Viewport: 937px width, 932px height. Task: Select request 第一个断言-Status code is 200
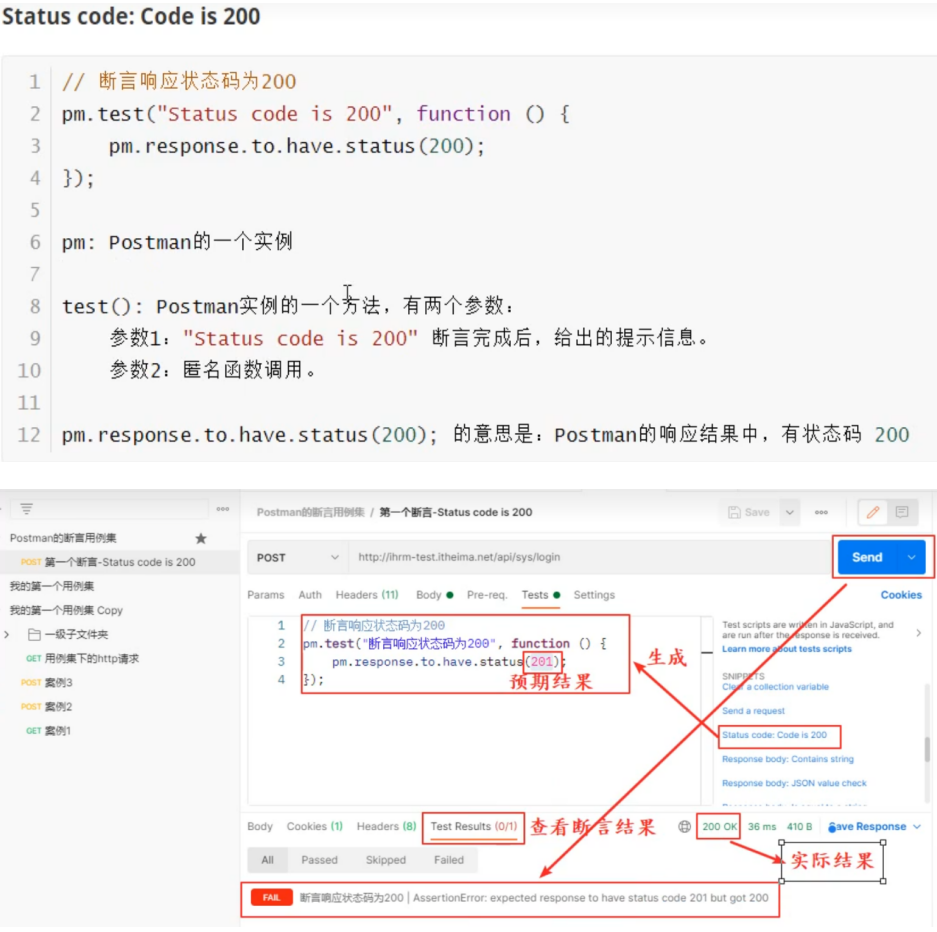click(120, 562)
